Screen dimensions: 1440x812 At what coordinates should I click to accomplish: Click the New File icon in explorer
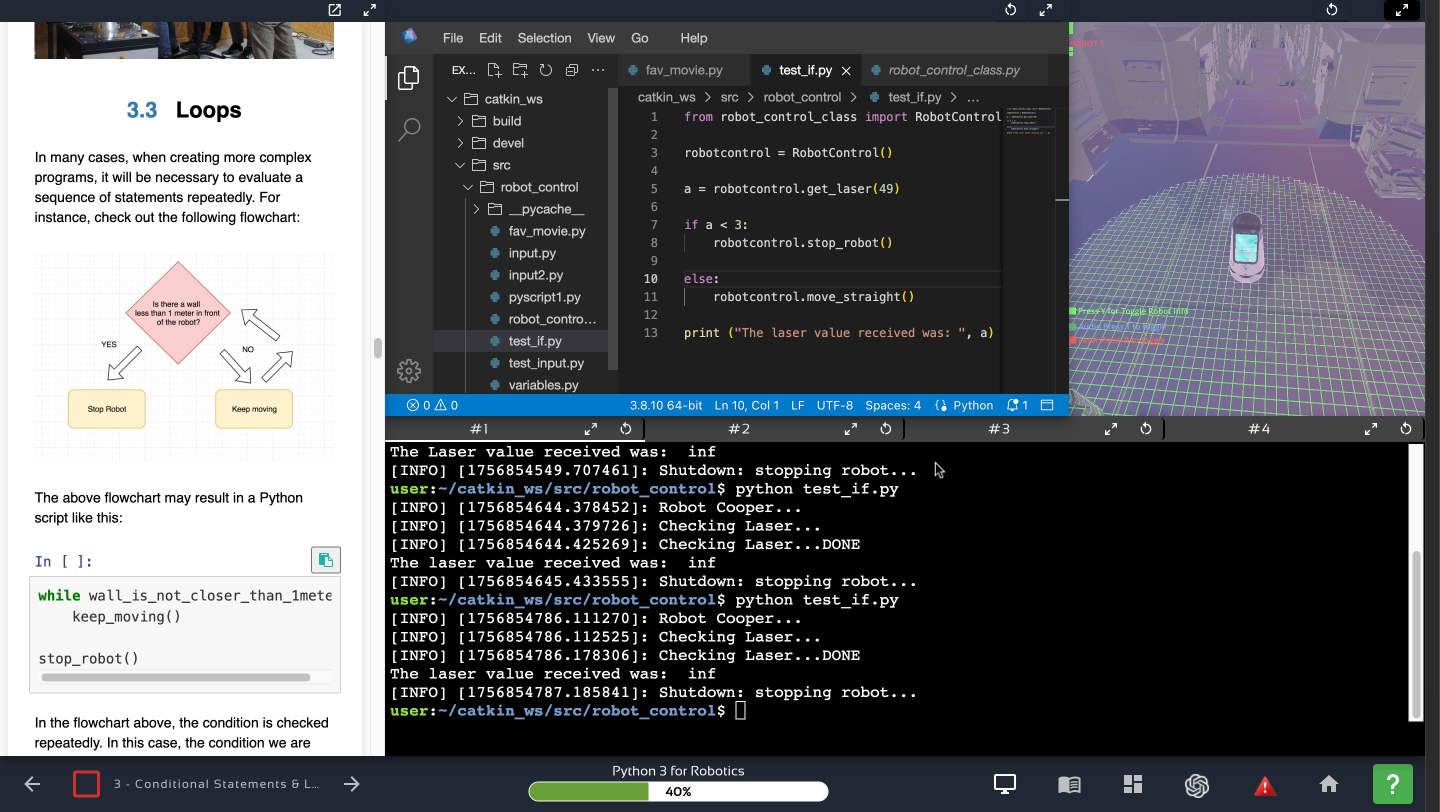tap(494, 70)
